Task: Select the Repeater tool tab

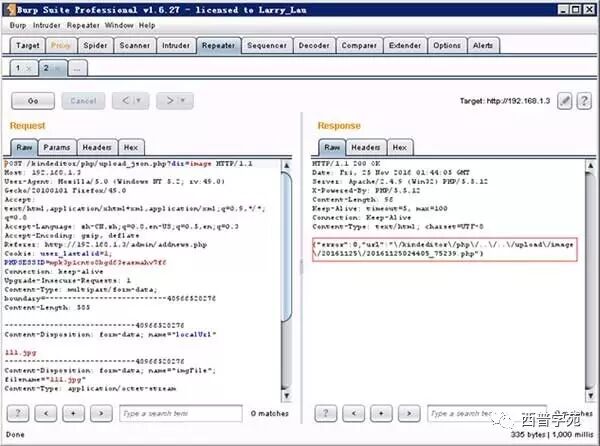Action: point(218,46)
